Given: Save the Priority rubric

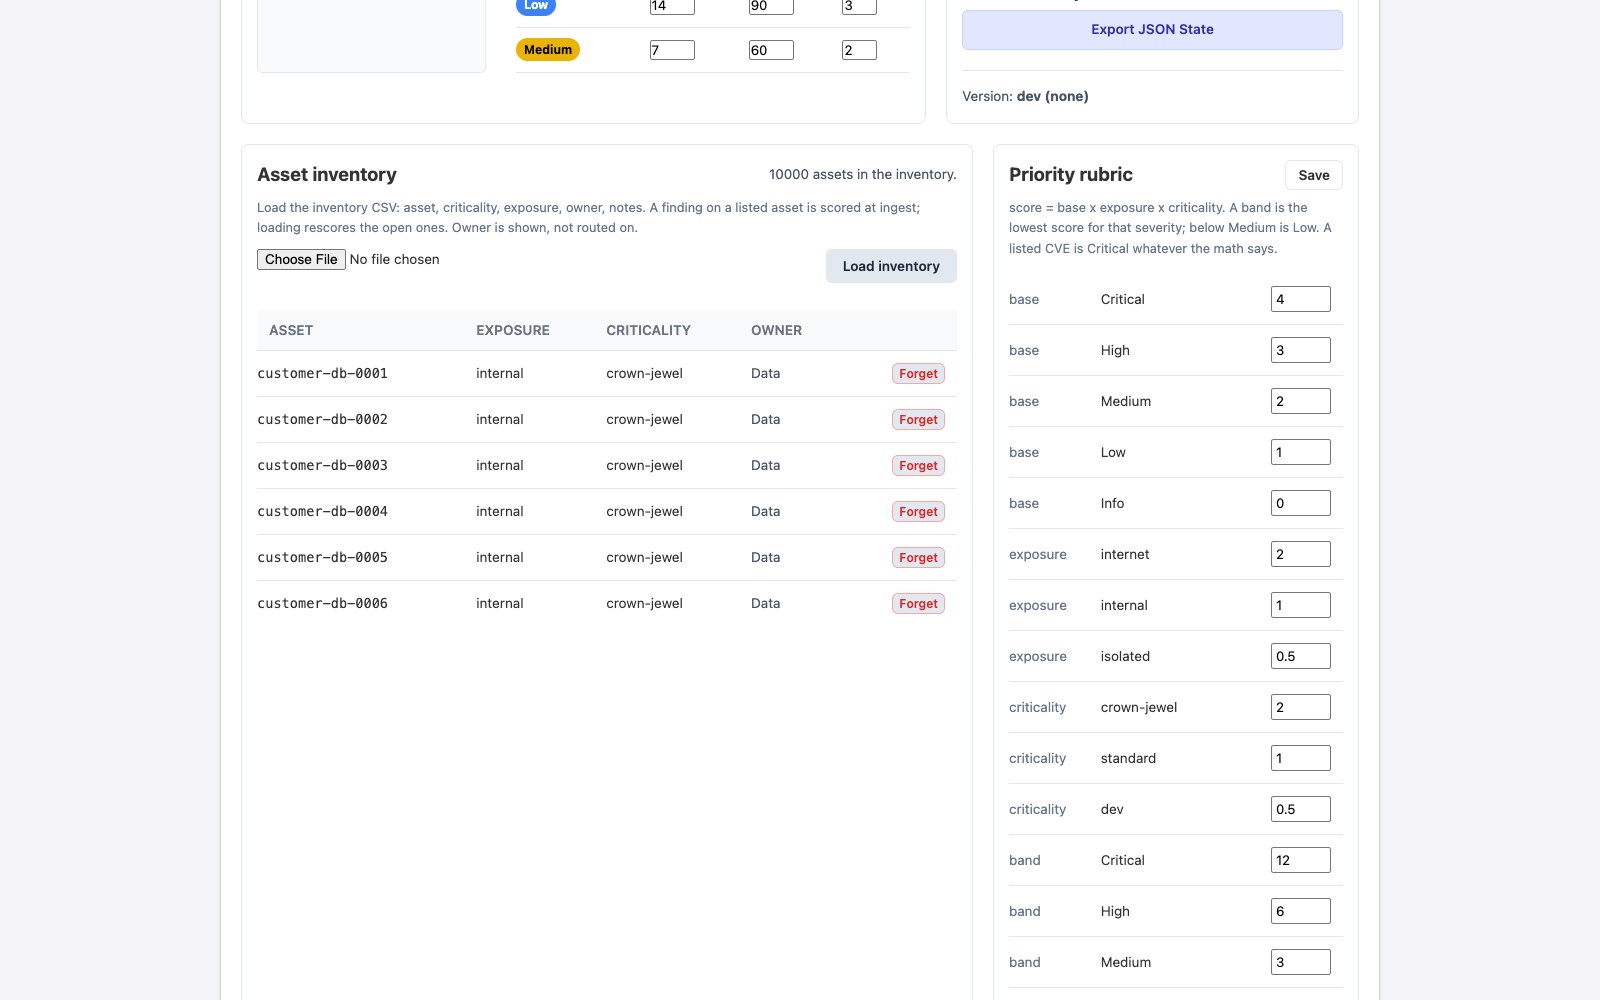Looking at the screenshot, I should pyautogui.click(x=1314, y=175).
